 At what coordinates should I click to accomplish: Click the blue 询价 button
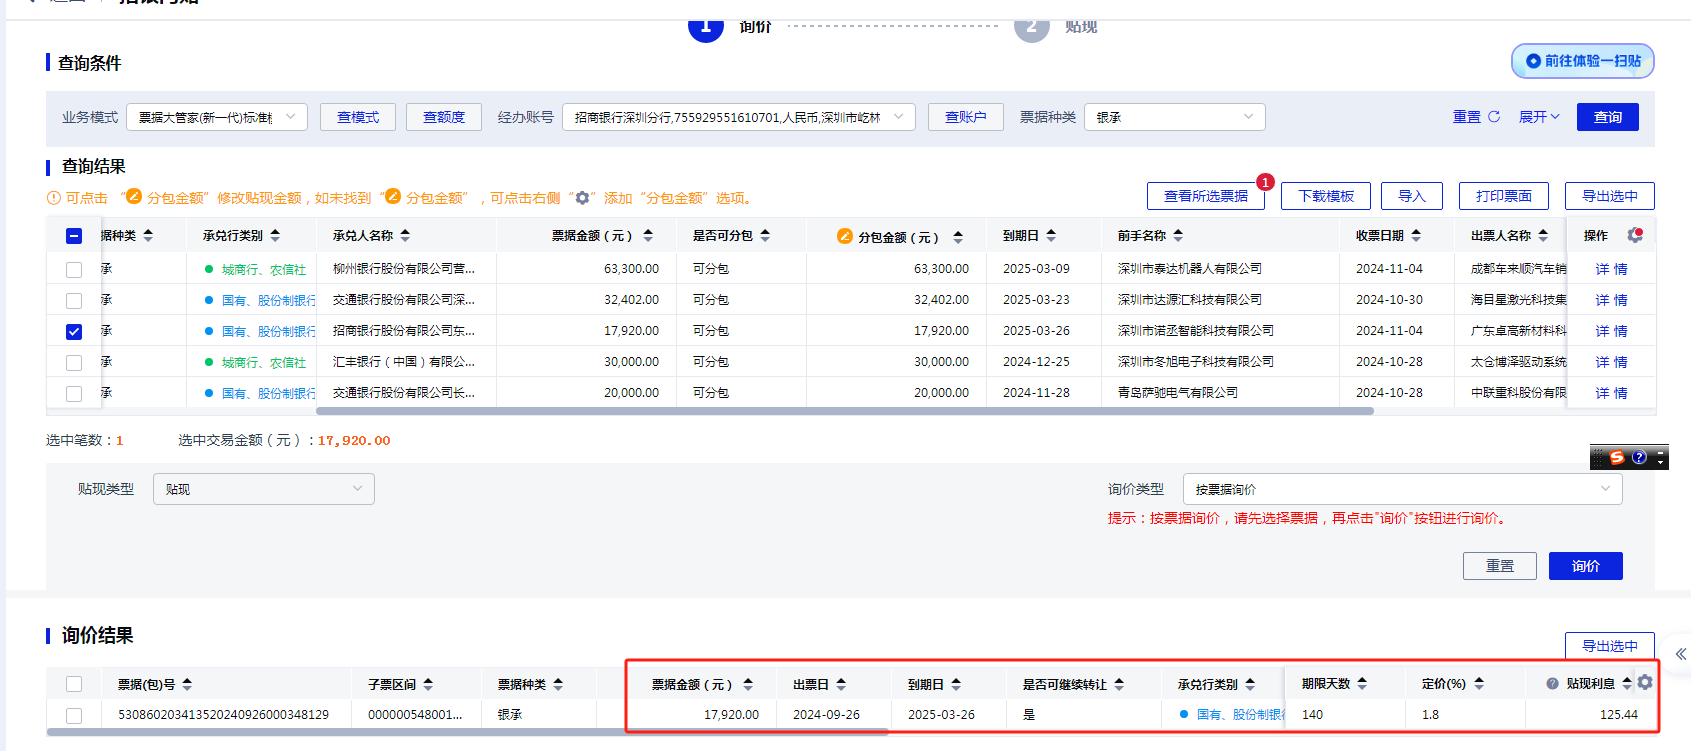click(x=1585, y=566)
